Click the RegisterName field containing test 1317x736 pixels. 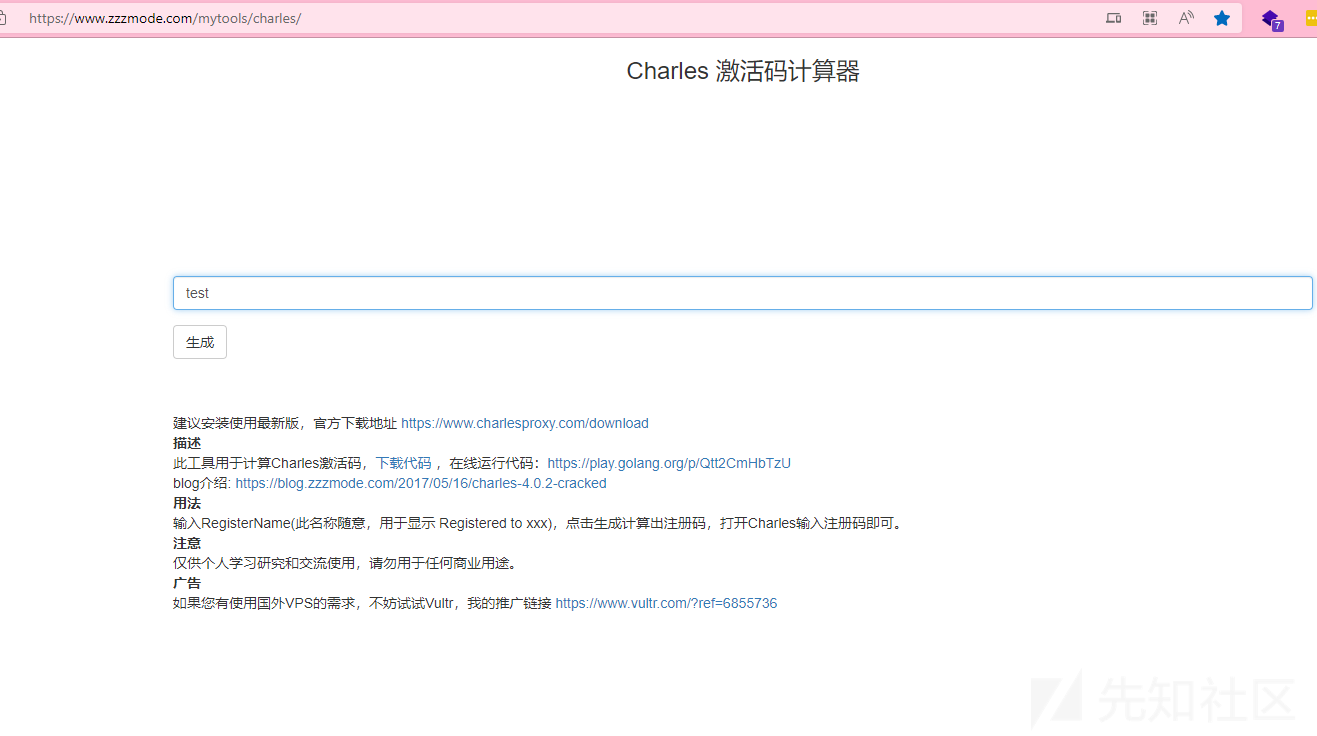[742, 293]
